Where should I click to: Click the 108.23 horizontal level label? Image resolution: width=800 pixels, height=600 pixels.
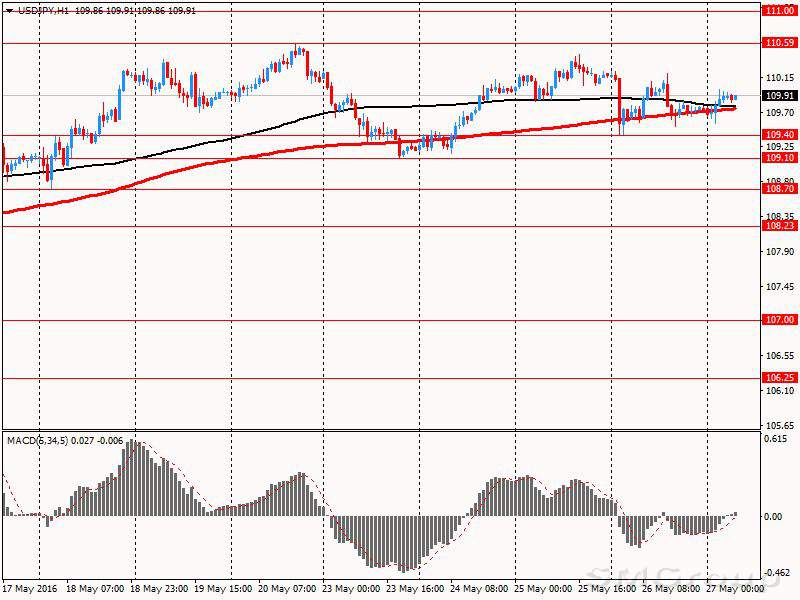pos(779,226)
